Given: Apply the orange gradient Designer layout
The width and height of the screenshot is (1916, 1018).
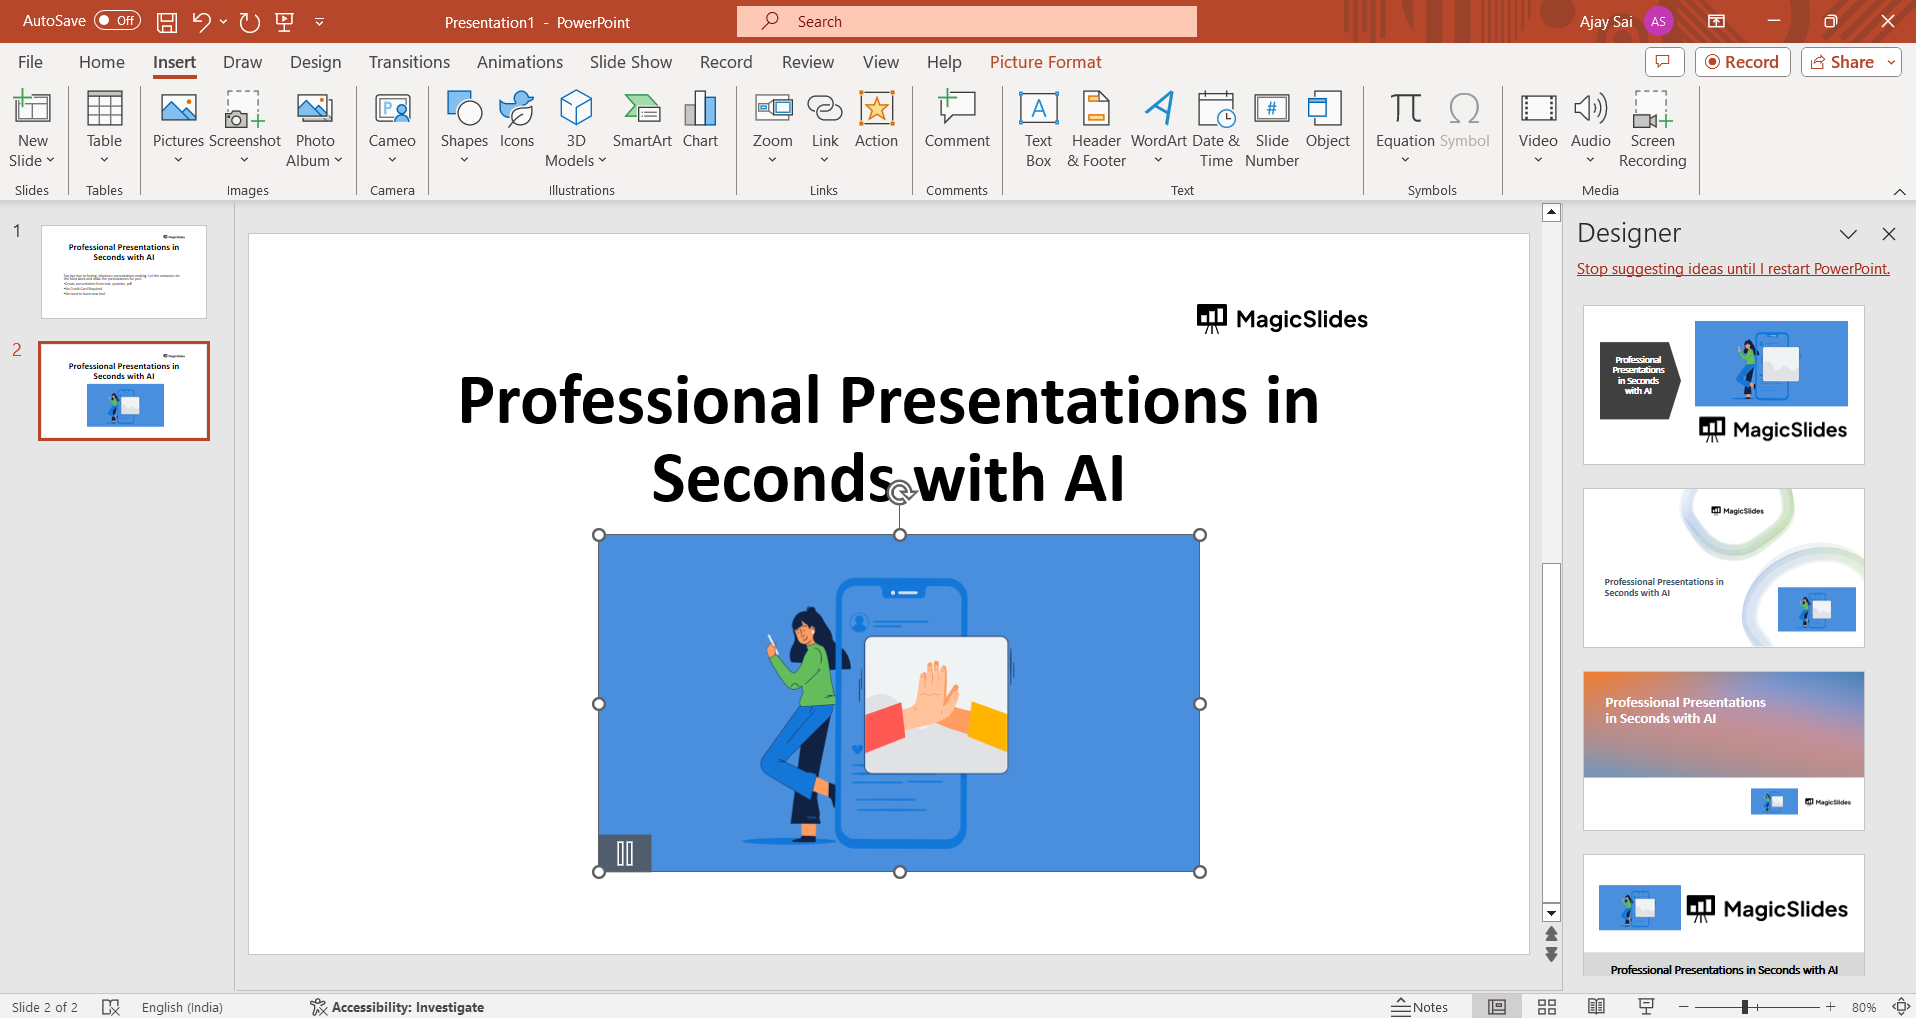Looking at the screenshot, I should coord(1724,751).
